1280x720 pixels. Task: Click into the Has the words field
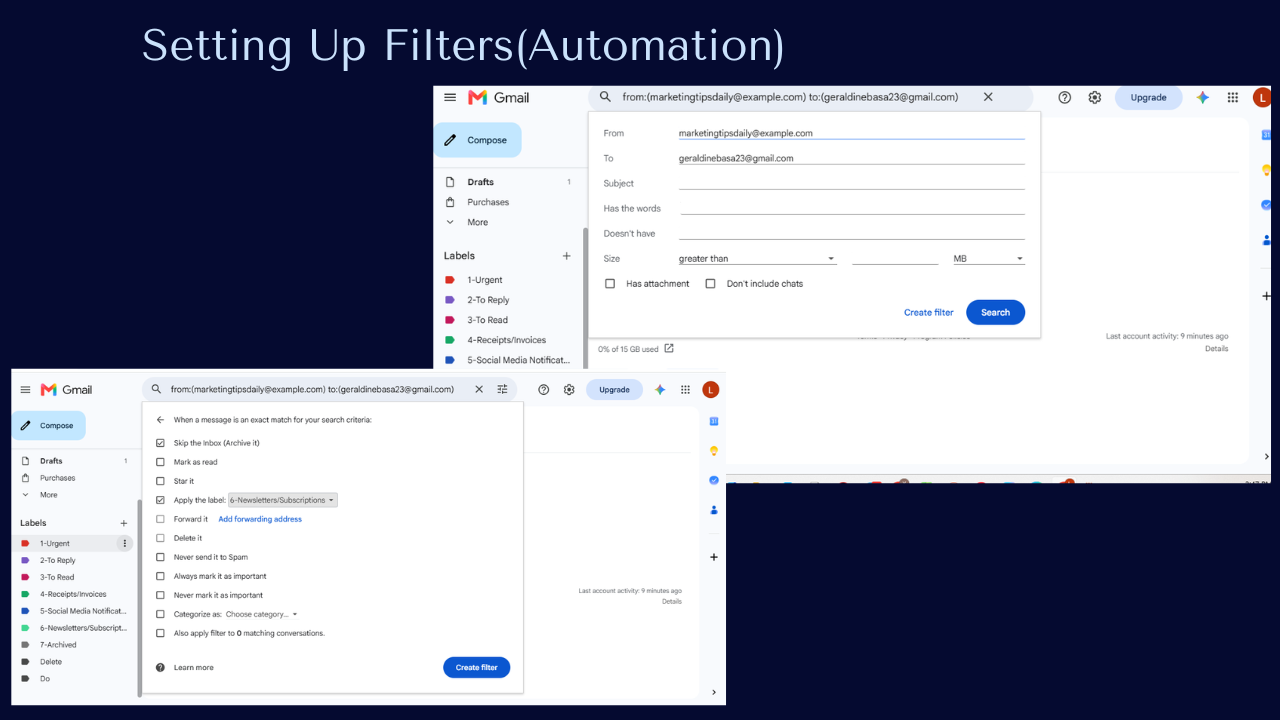[x=853, y=208]
